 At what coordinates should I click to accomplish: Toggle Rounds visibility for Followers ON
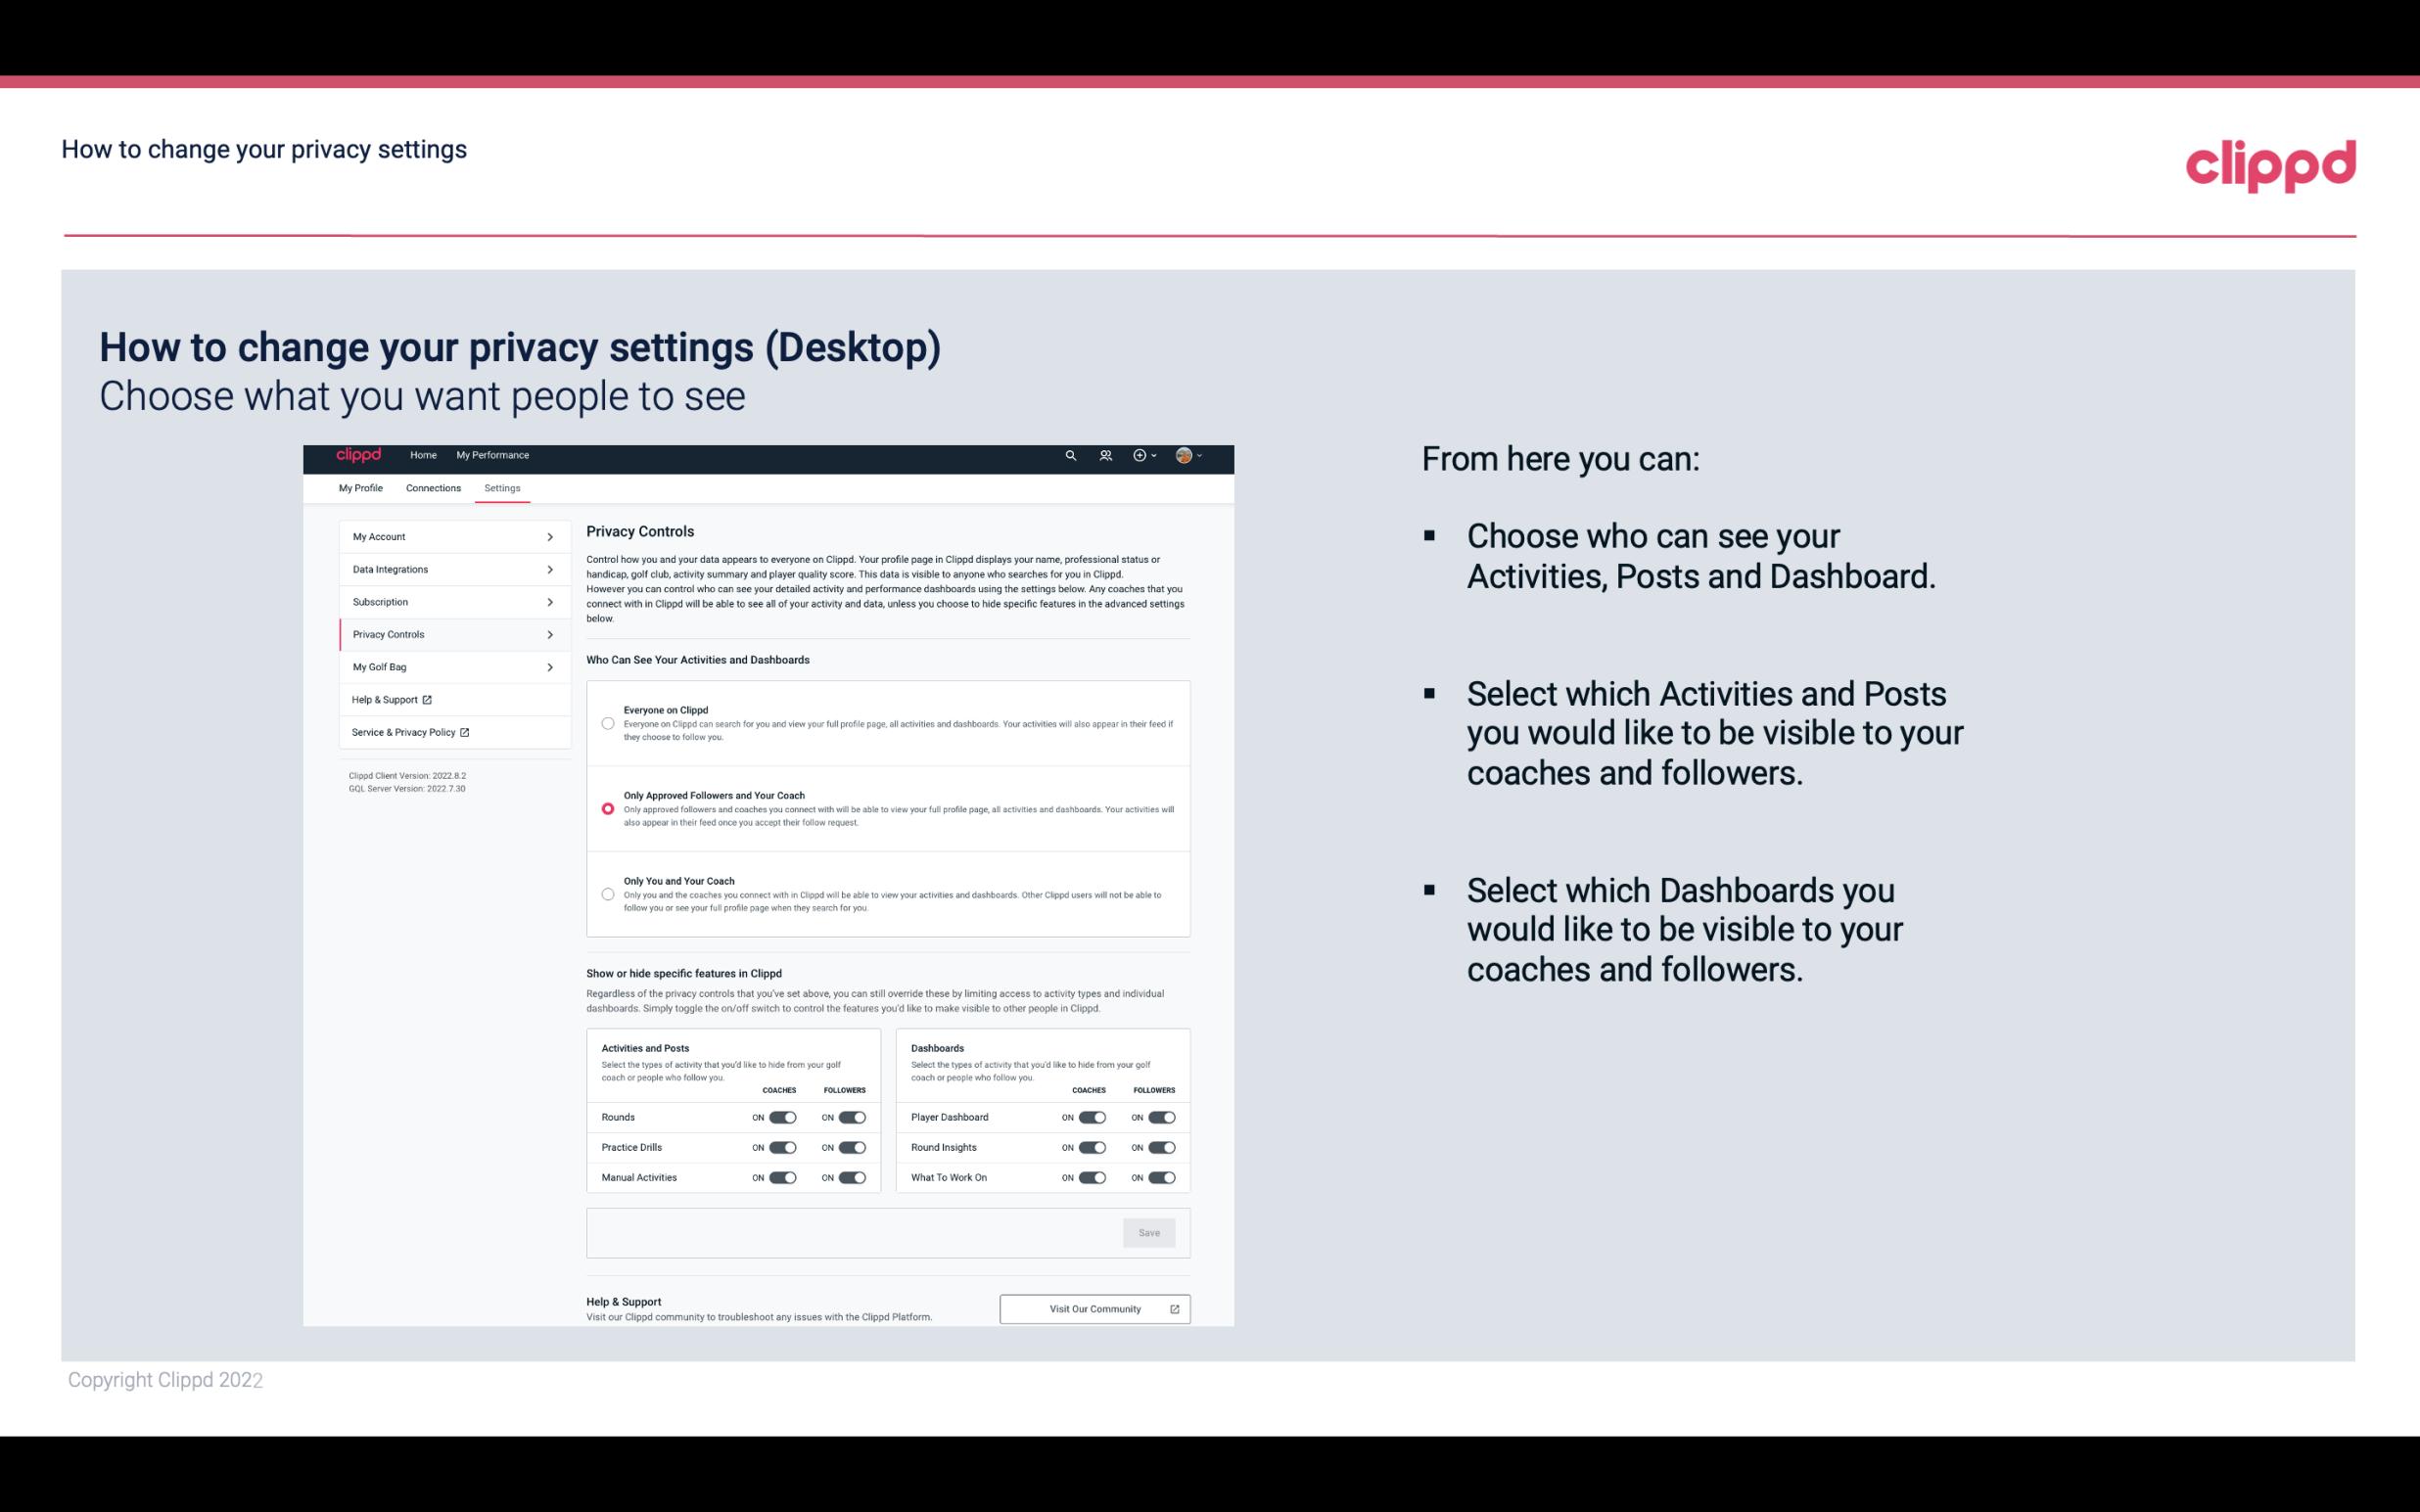(852, 1117)
